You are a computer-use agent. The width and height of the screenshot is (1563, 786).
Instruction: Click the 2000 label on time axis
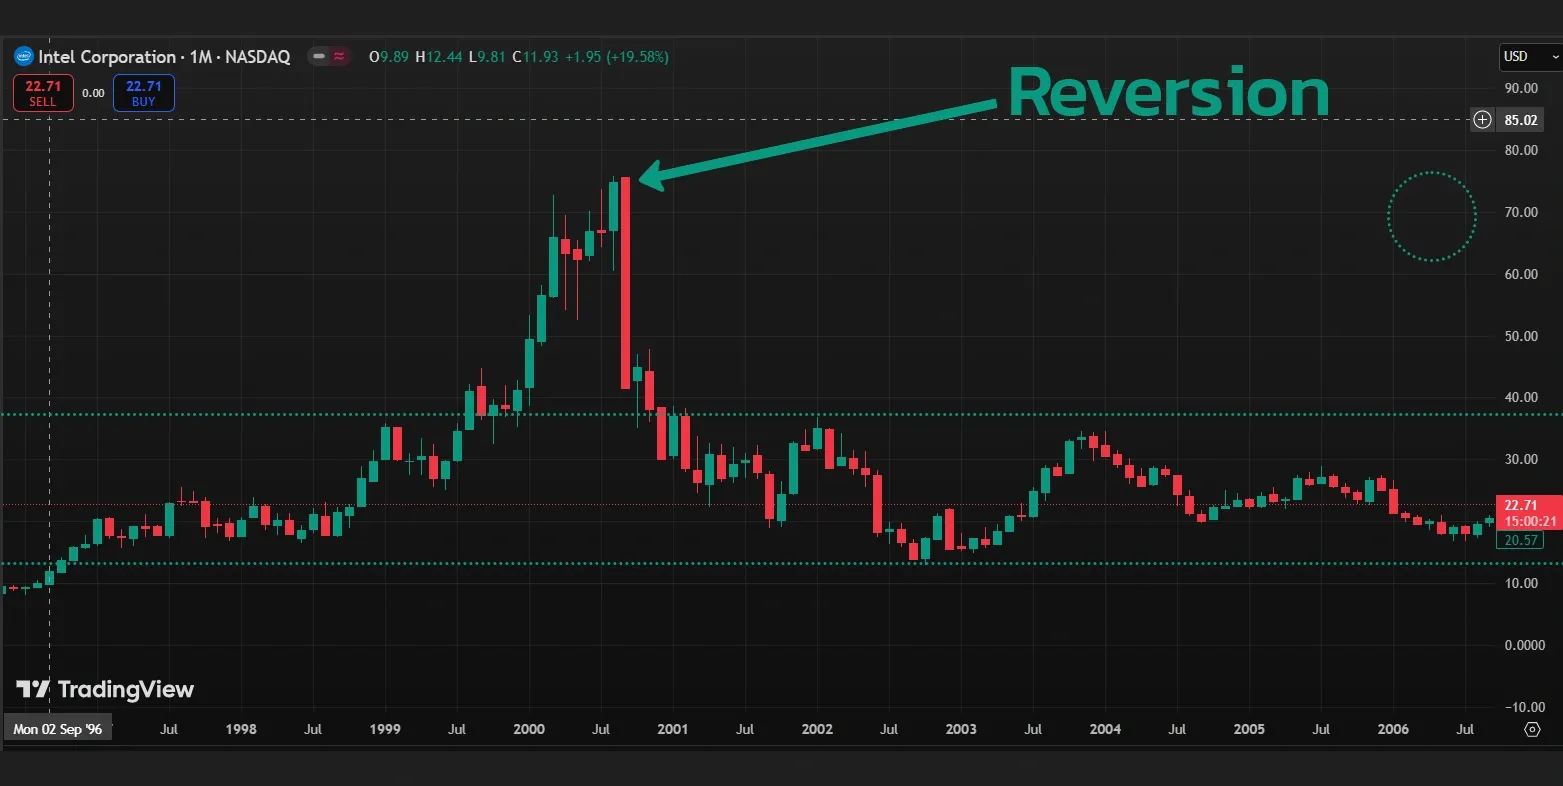click(x=529, y=729)
